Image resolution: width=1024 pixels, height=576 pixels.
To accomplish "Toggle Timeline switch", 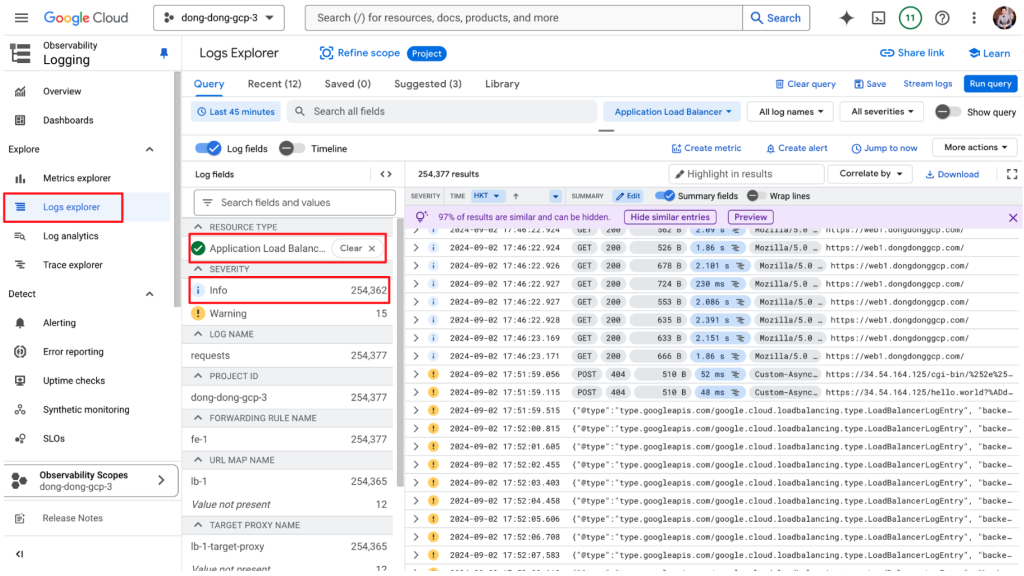I will 291,148.
